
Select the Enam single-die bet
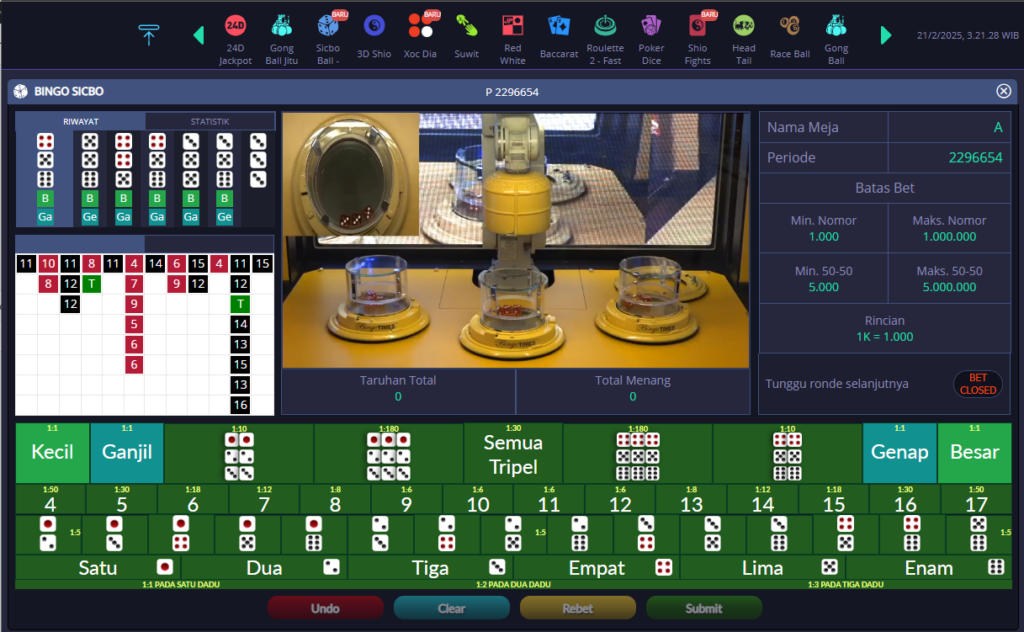929,567
